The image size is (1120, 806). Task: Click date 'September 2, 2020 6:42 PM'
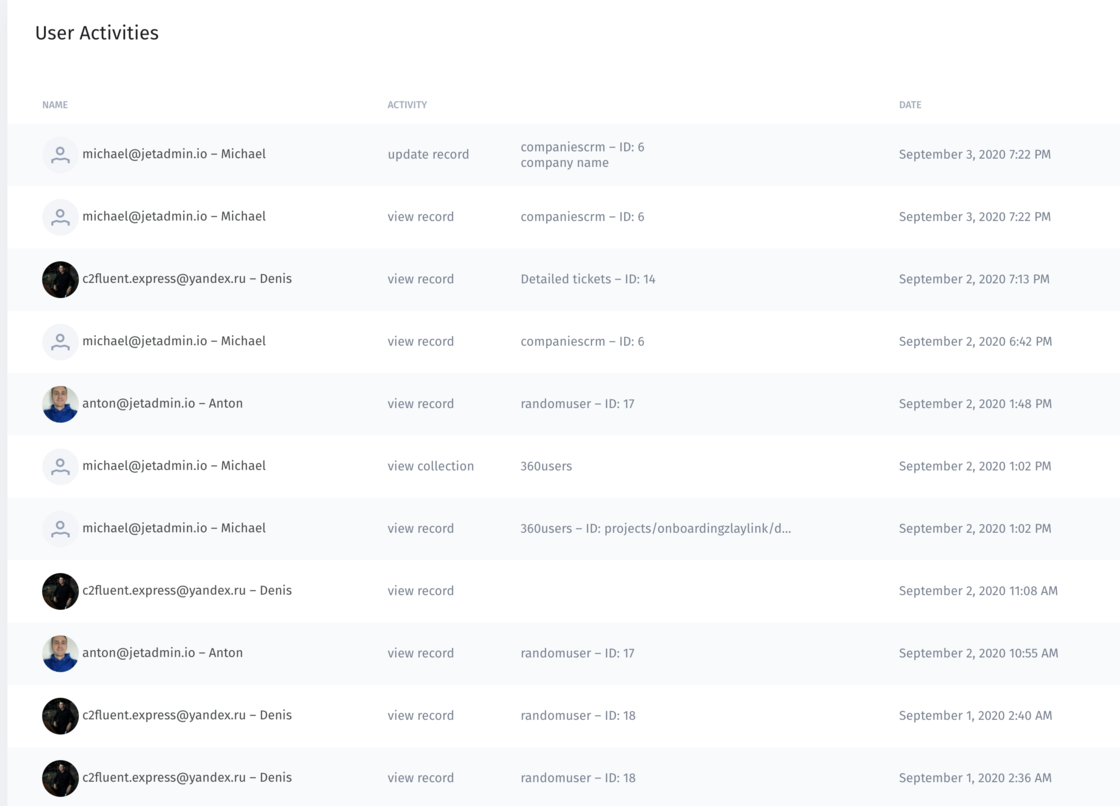[975, 342]
